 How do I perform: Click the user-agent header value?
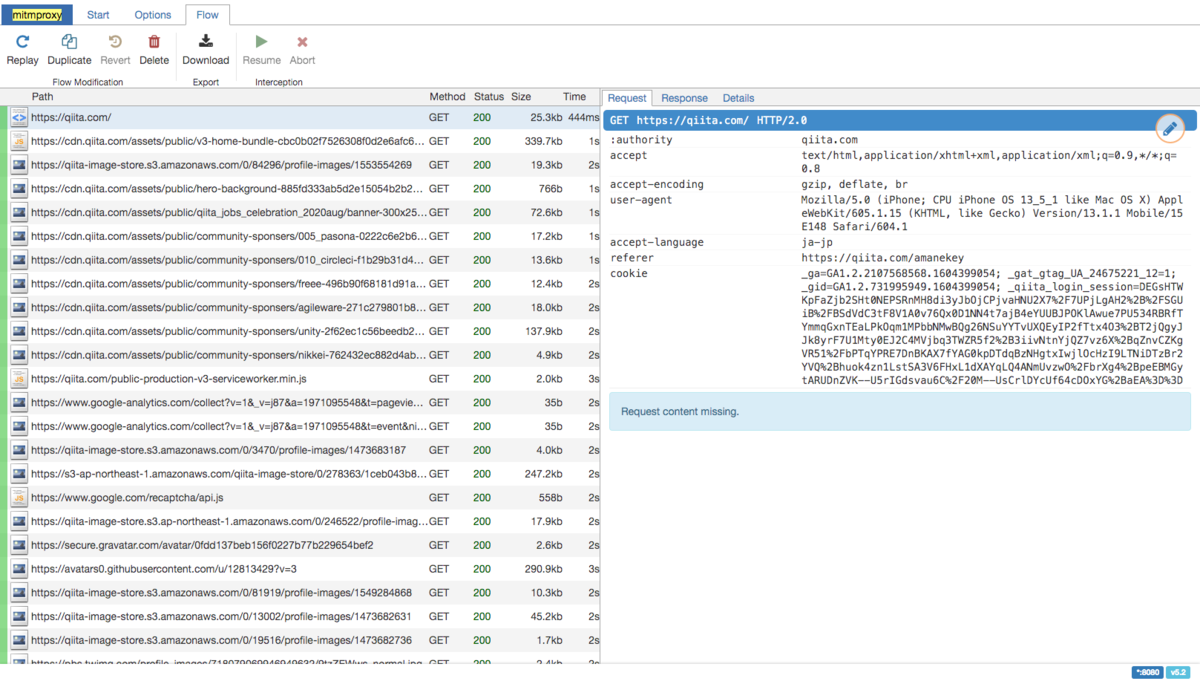click(x=992, y=213)
